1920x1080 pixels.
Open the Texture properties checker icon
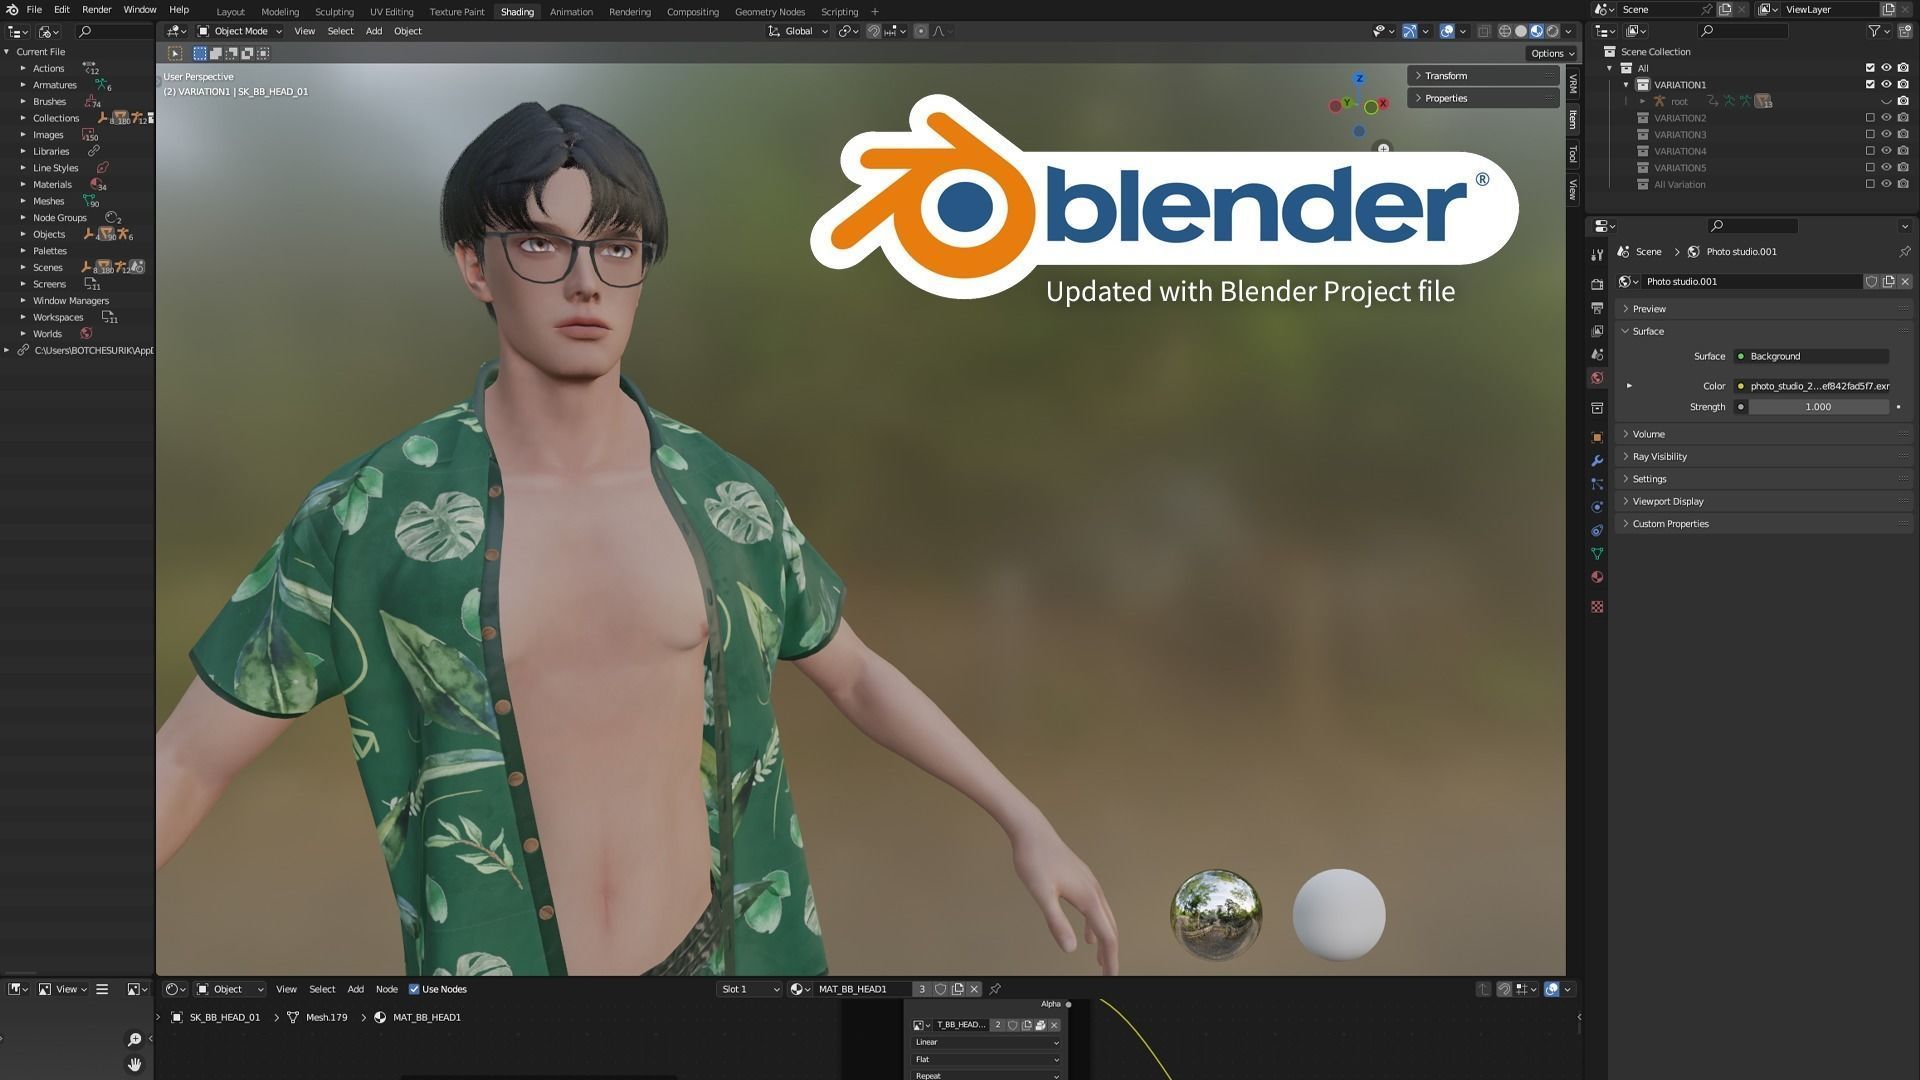(1597, 607)
